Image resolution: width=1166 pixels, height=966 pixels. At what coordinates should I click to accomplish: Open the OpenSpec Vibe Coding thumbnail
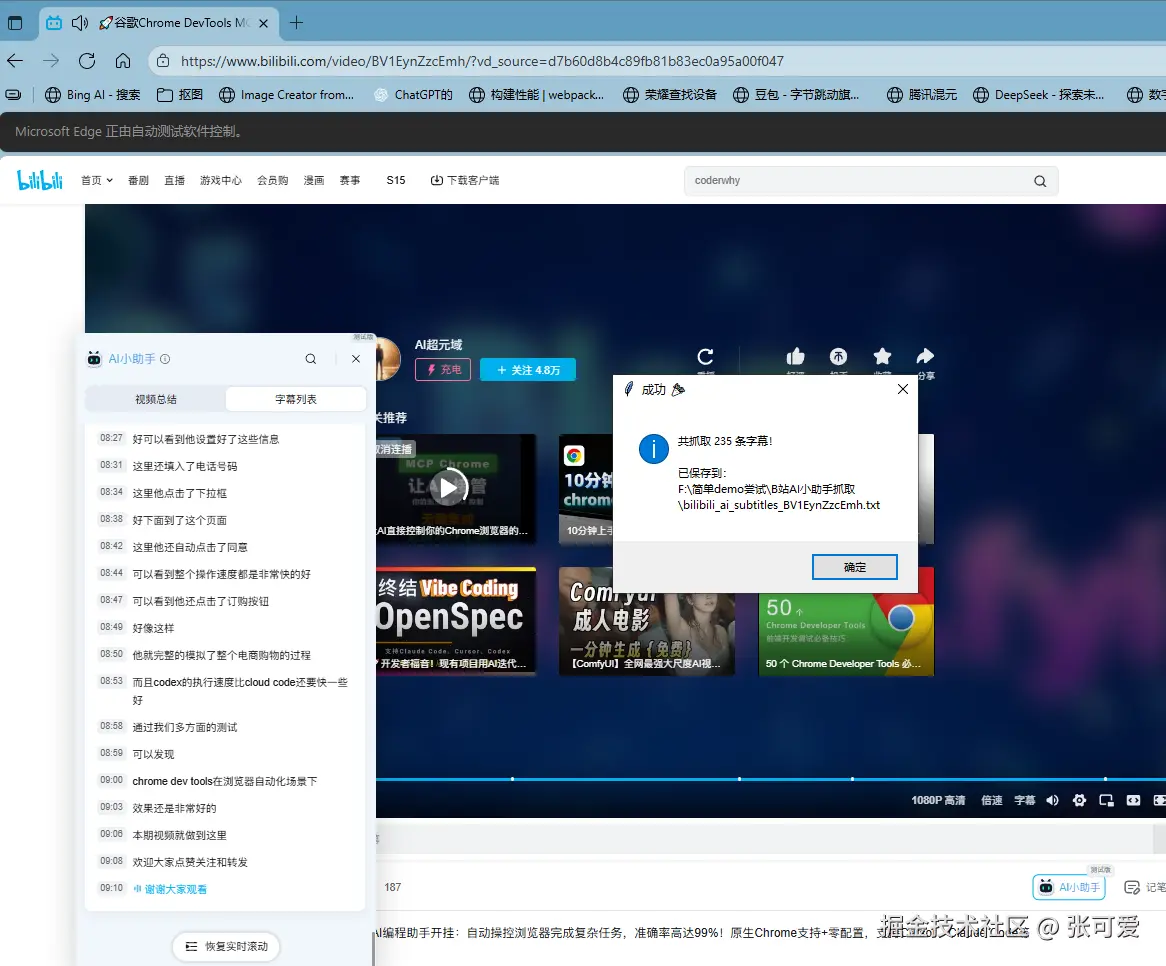pyautogui.click(x=456, y=622)
